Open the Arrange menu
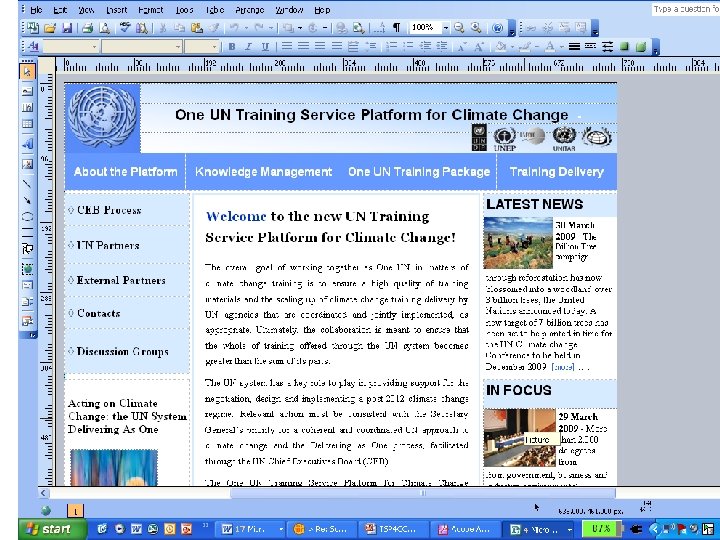 (x=249, y=10)
